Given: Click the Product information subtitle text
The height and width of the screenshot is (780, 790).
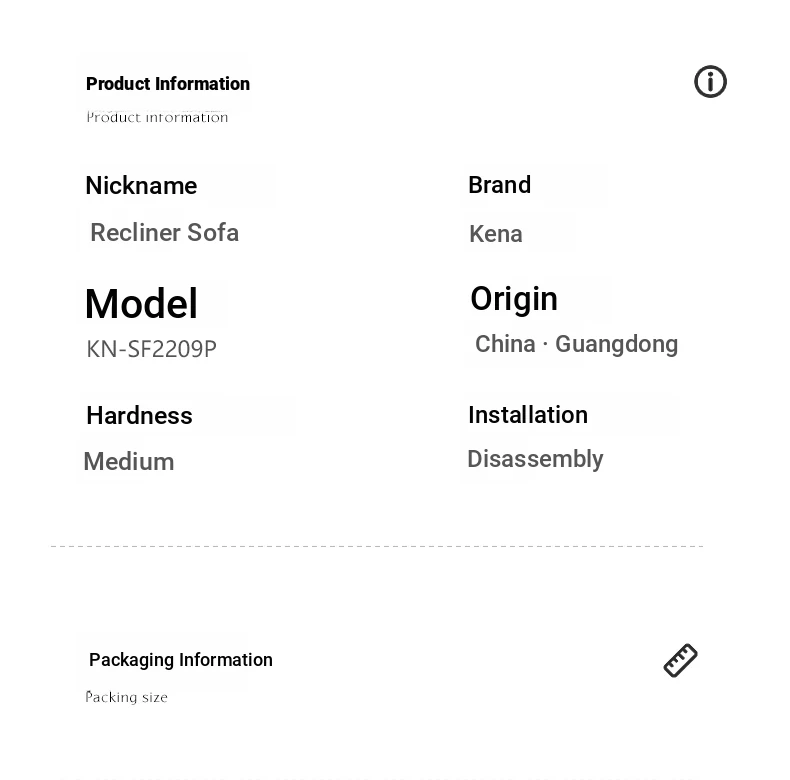Looking at the screenshot, I should [x=157, y=117].
